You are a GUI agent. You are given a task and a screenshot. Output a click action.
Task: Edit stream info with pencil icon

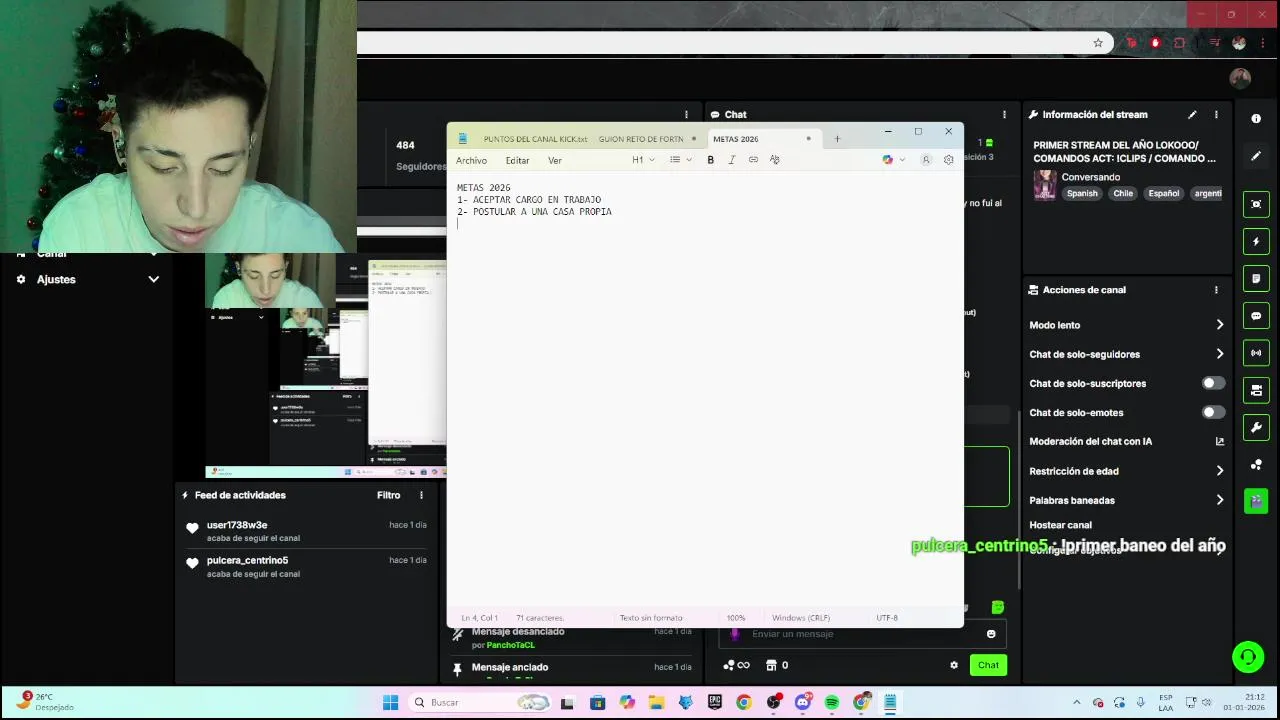click(x=1192, y=115)
